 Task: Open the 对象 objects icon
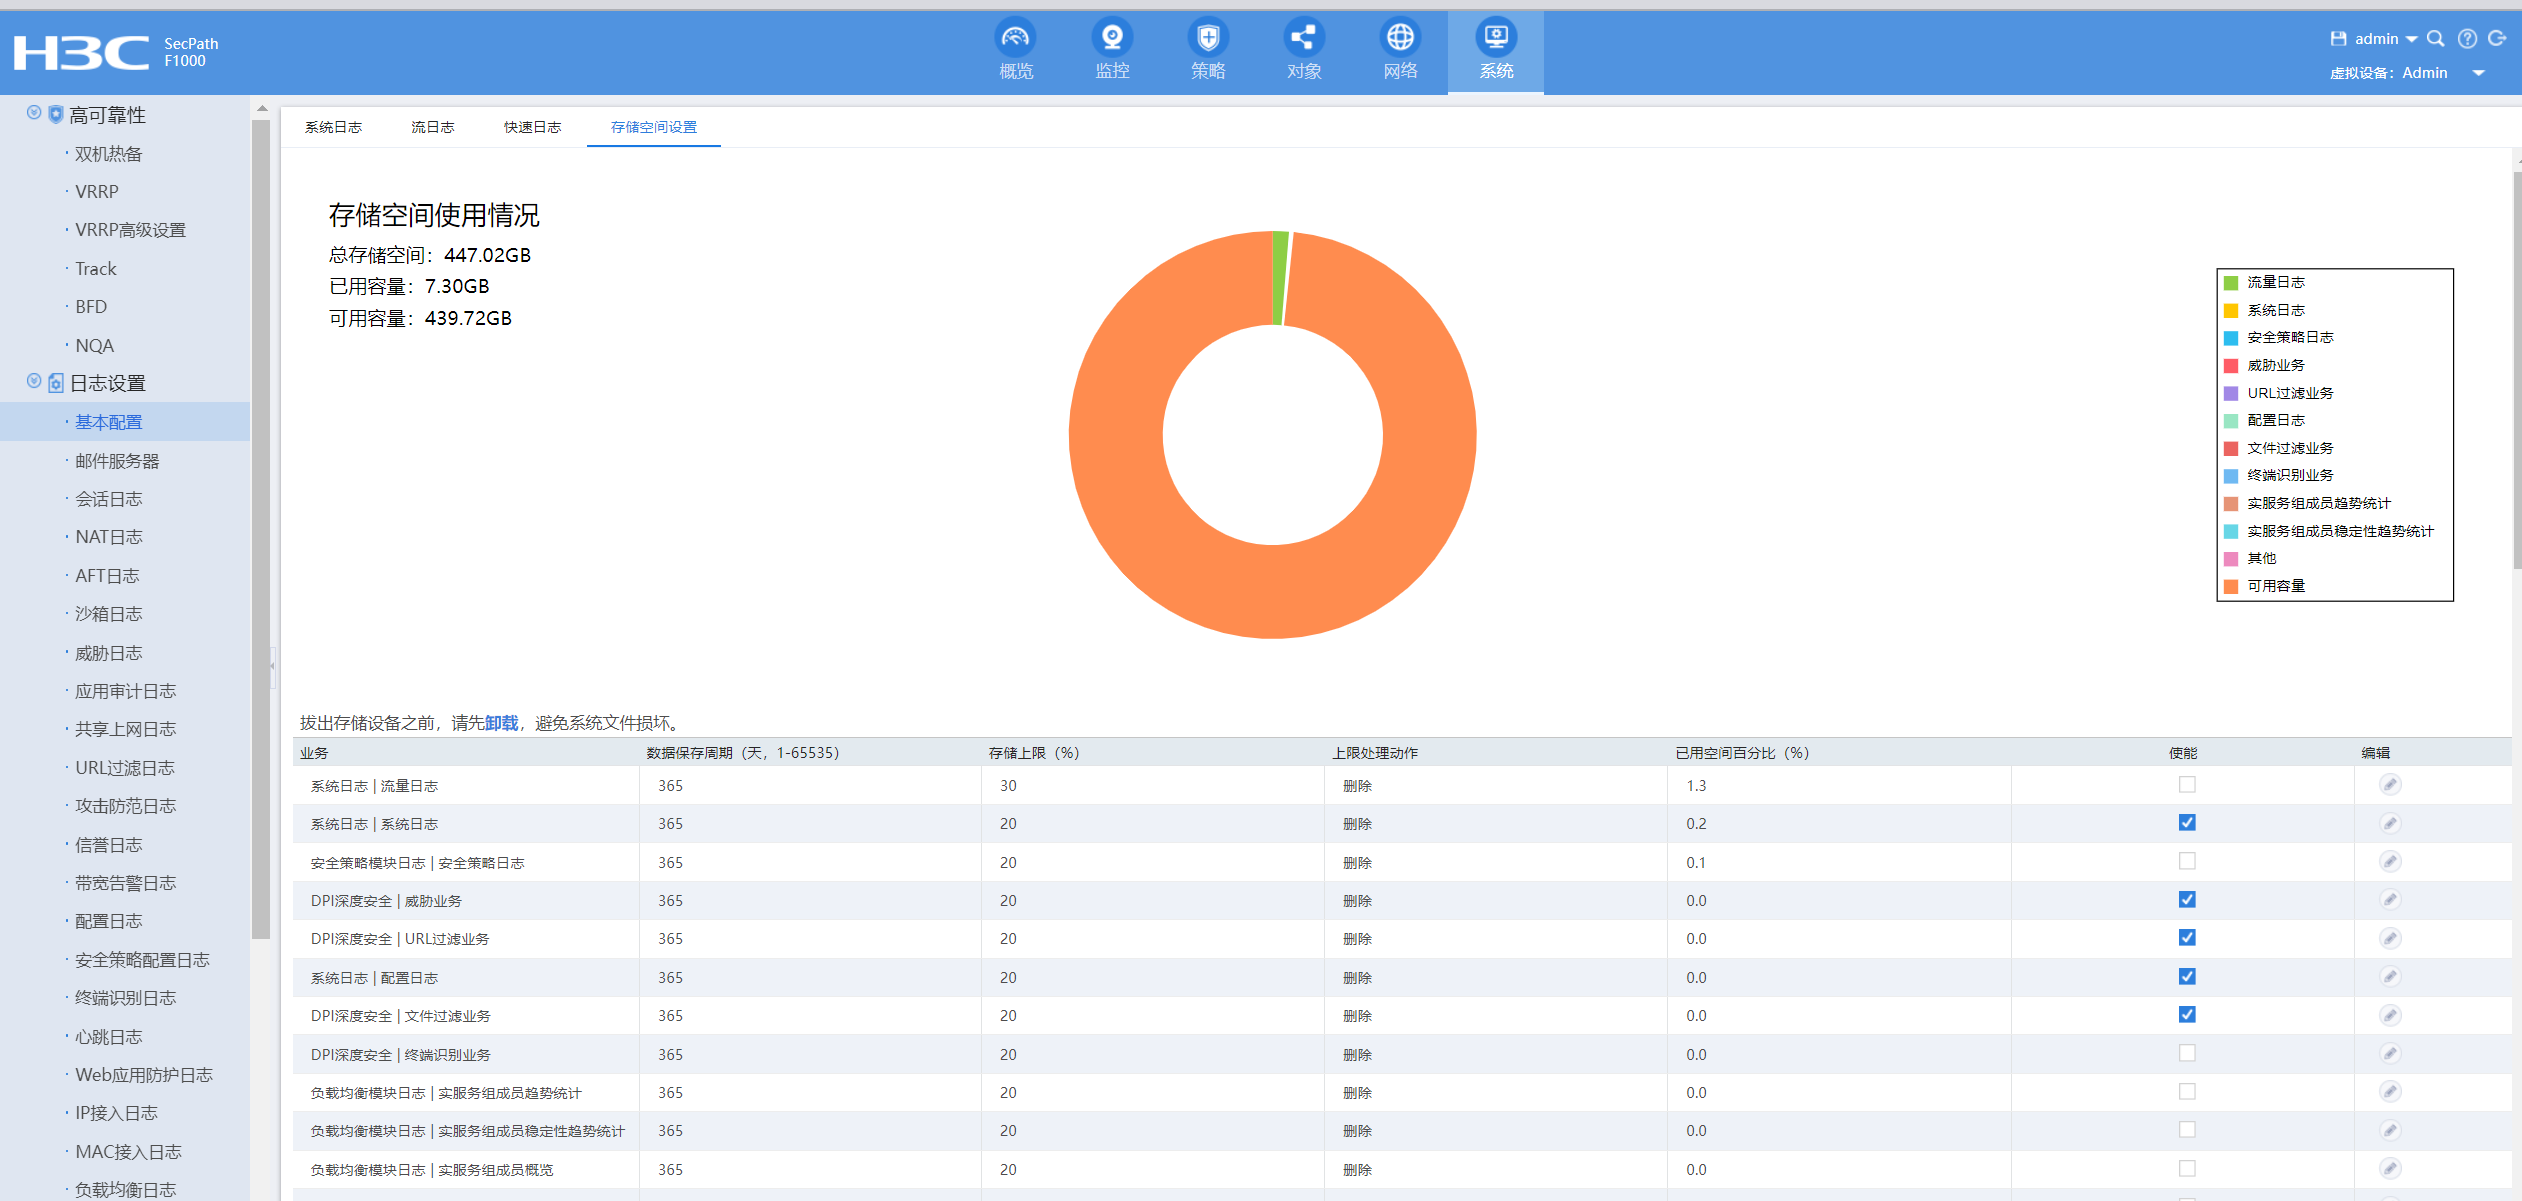coord(1304,38)
